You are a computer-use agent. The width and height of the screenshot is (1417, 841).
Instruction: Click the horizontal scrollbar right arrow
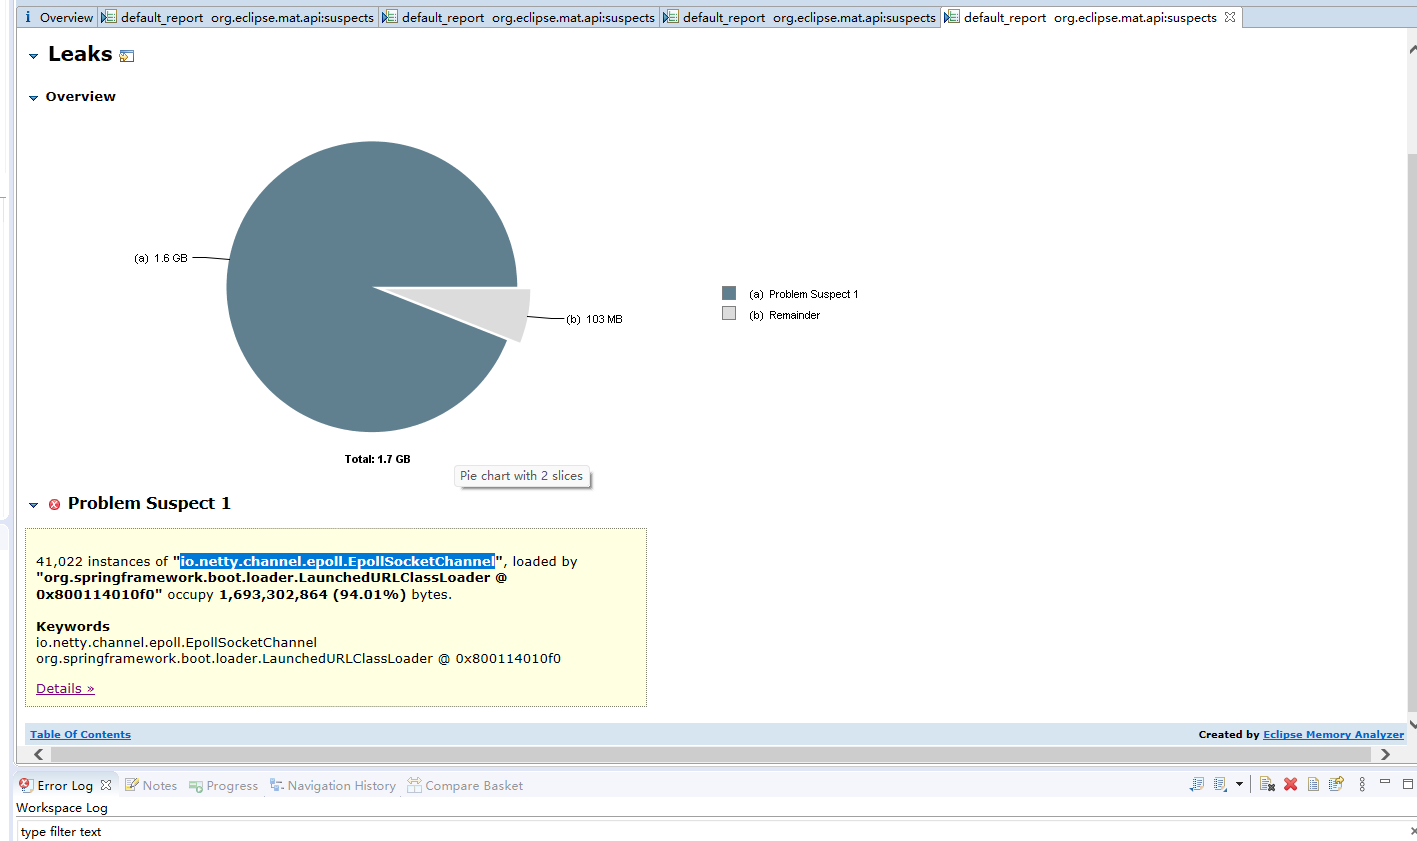click(1385, 754)
